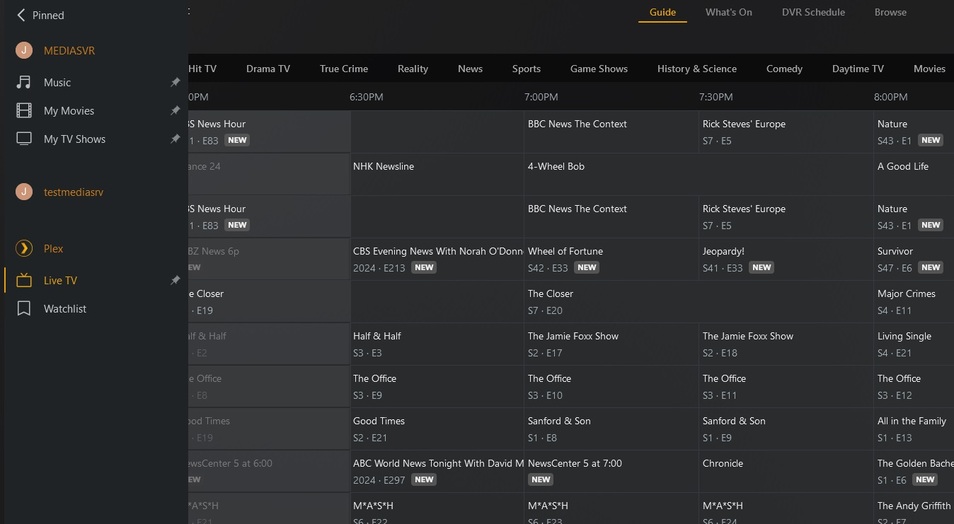Open All in the Family S1 E13
Screen dimensions: 954x524
click(914, 428)
